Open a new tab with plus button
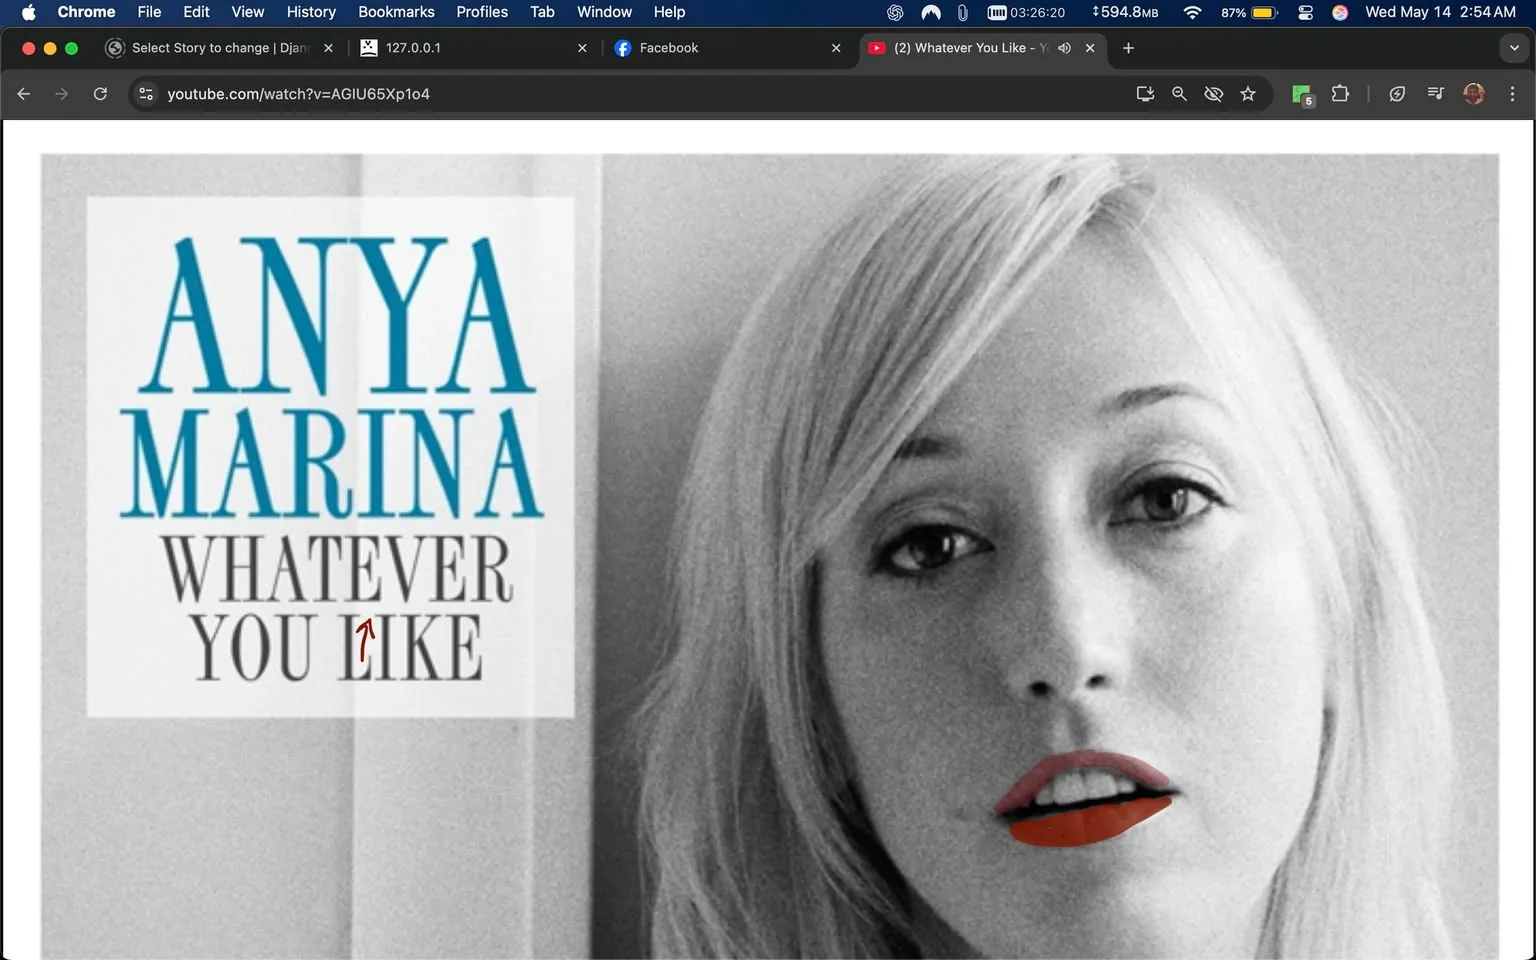Screen dimensions: 1536x960 tap(1128, 48)
